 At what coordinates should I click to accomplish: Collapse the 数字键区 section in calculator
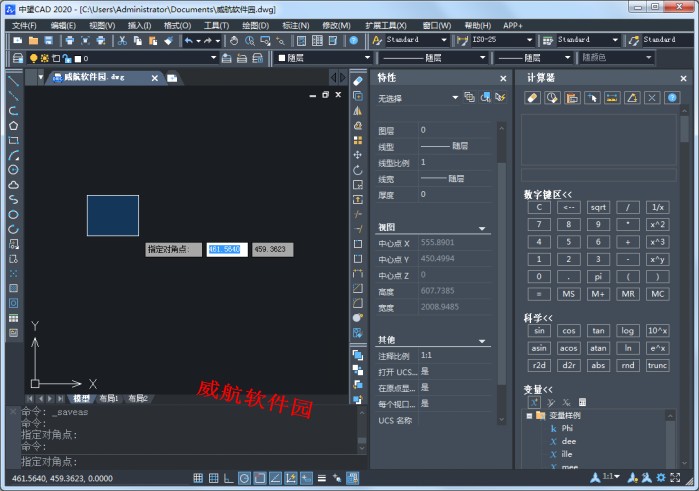(x=548, y=194)
